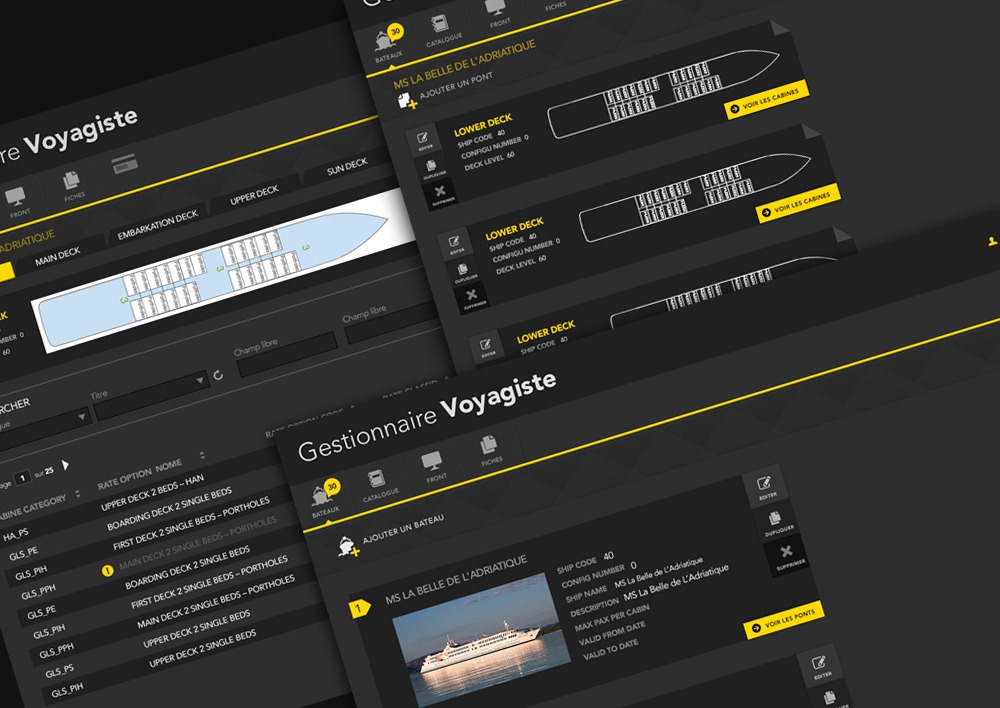Switch to the Sun Deck tab

tap(347, 167)
